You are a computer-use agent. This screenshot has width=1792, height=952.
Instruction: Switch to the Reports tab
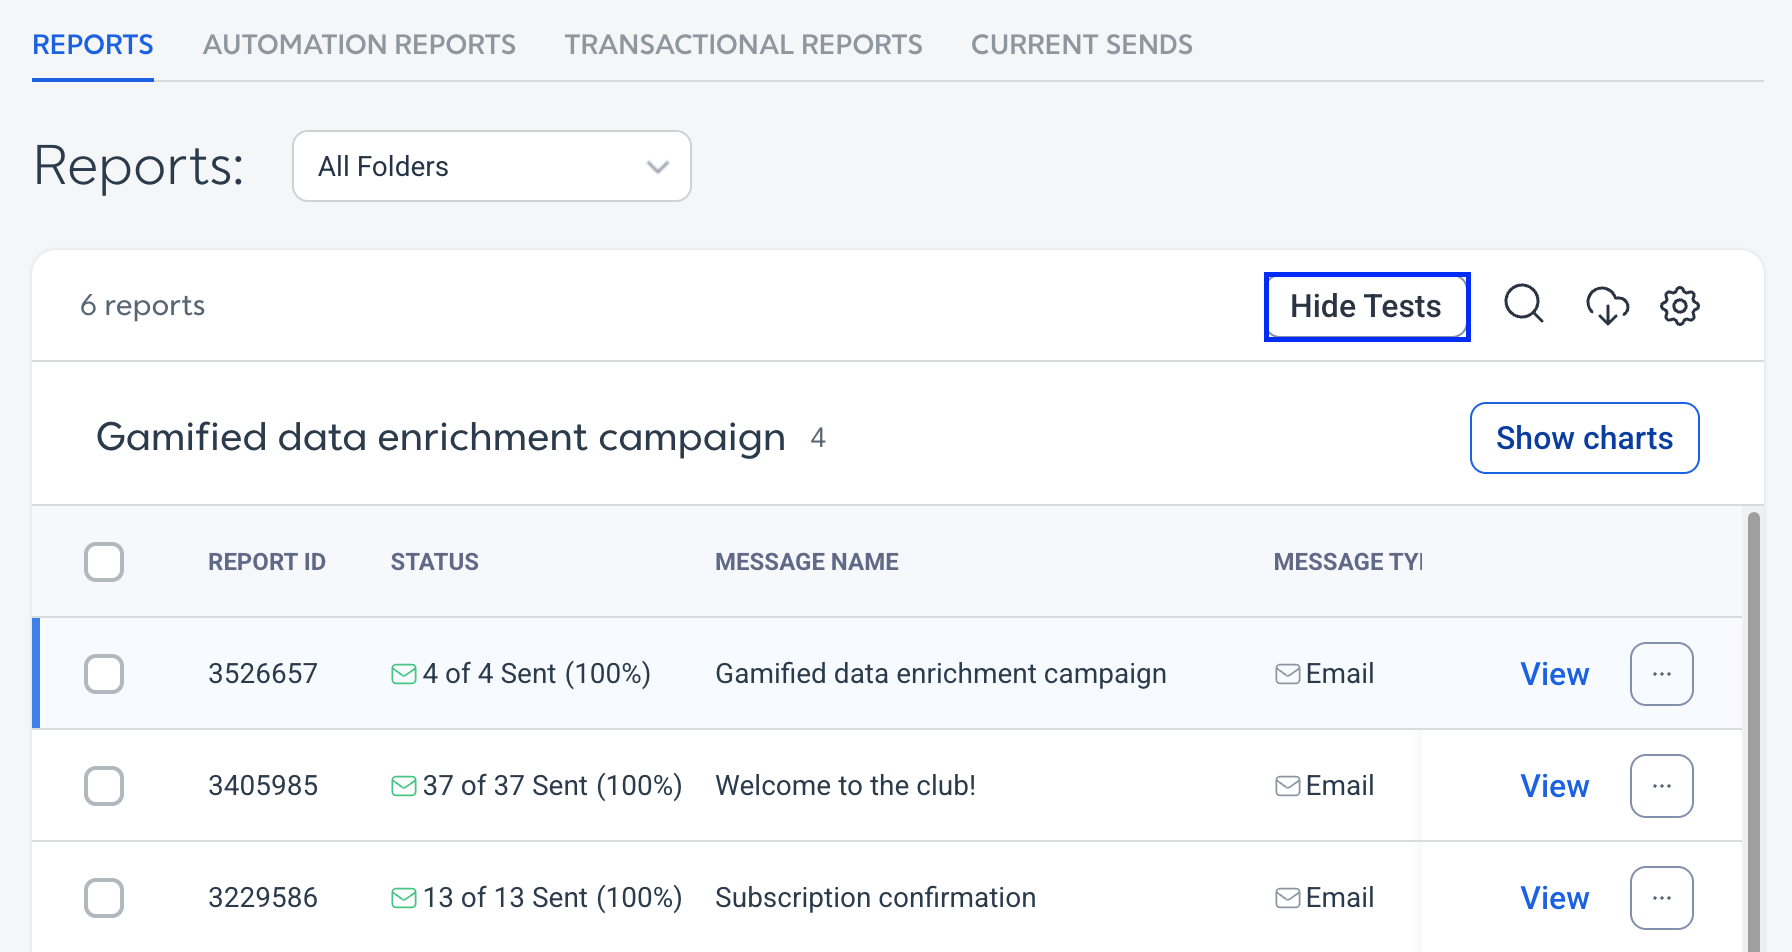(93, 45)
